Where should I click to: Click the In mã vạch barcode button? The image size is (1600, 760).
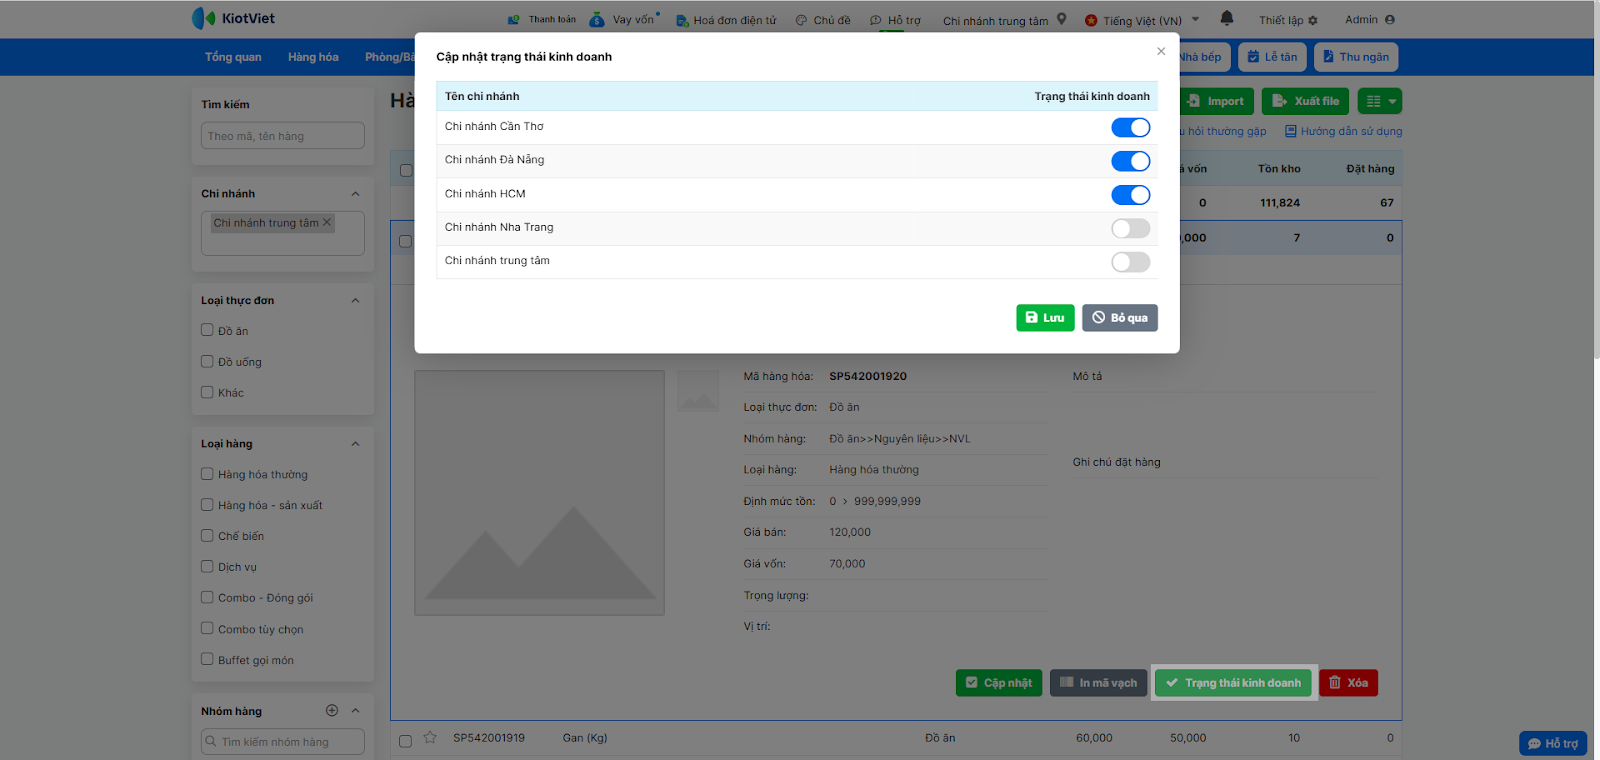[1098, 683]
